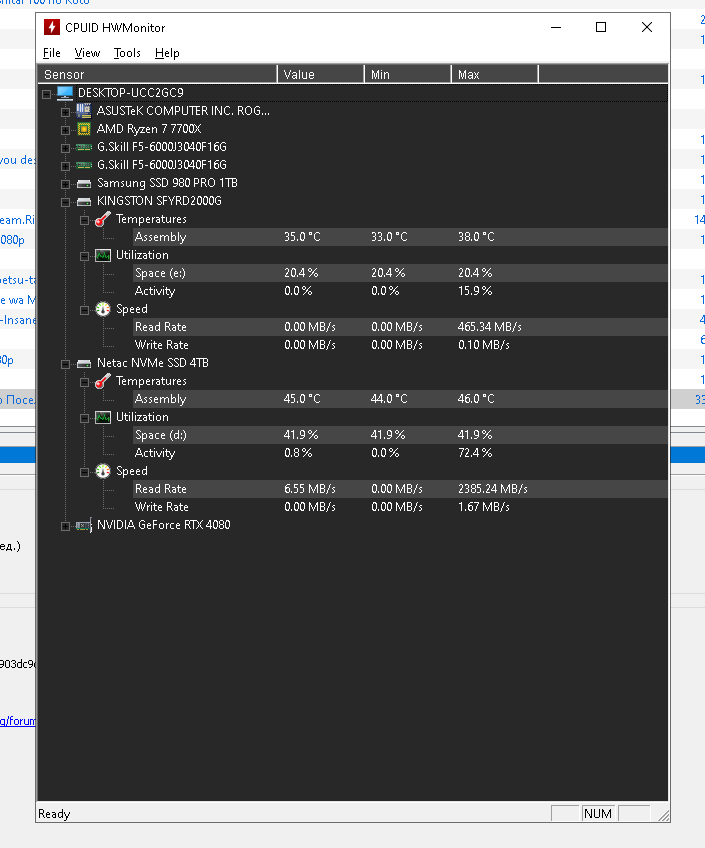Click the window resize grip corner
Image resolution: width=705 pixels, height=848 pixels.
663,816
